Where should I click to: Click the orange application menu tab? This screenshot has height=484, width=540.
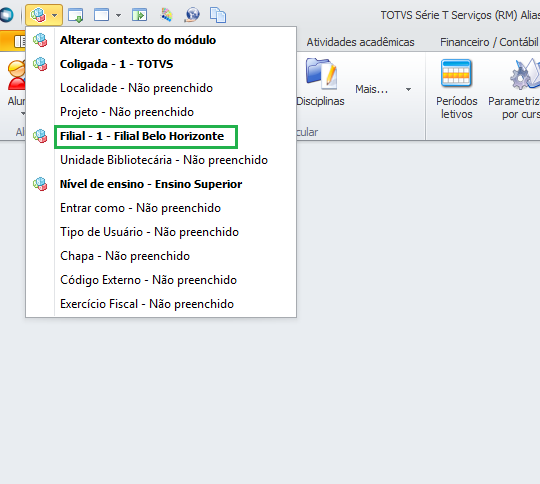[x=13, y=41]
